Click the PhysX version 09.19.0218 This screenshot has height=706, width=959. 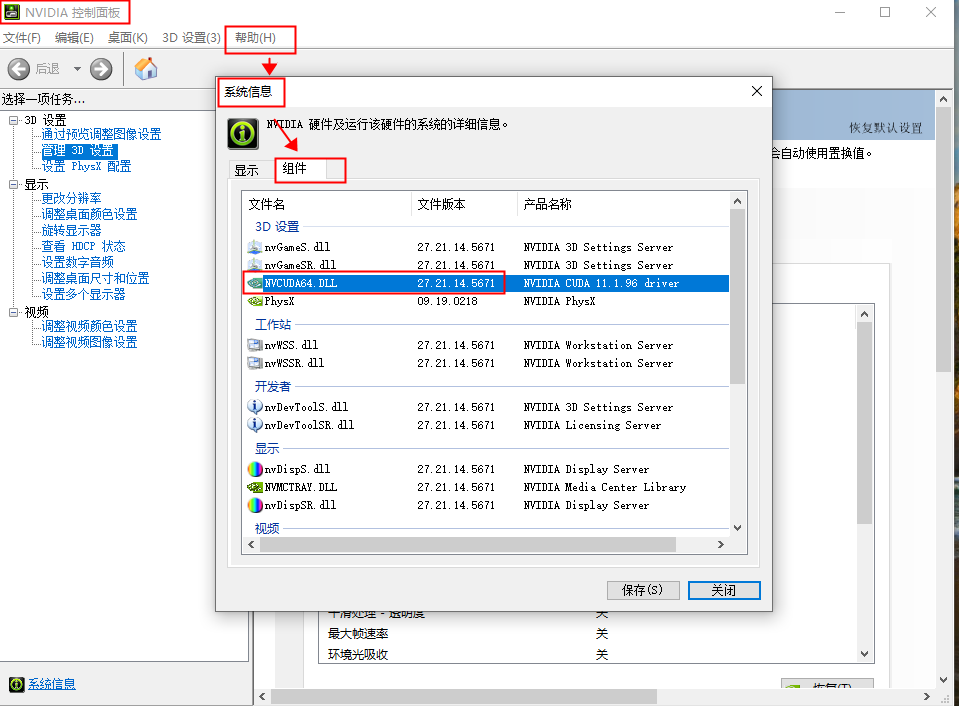447,301
